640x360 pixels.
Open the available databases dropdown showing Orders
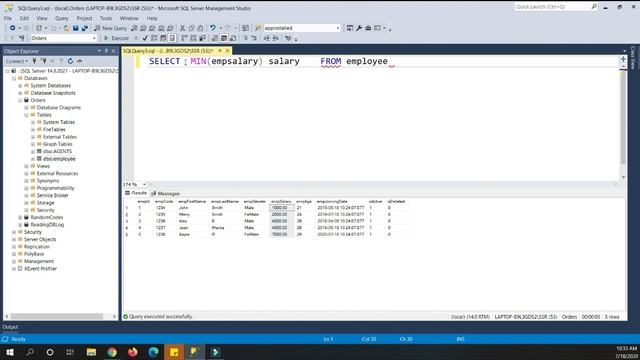63,38
